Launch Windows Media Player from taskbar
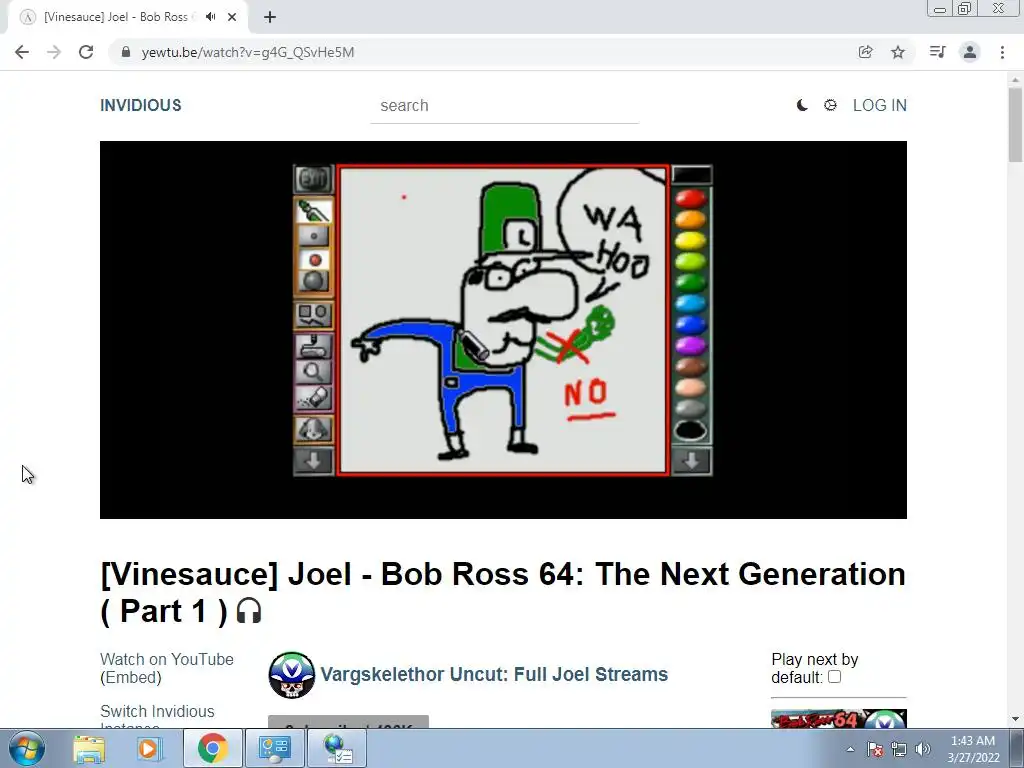 tap(148, 748)
